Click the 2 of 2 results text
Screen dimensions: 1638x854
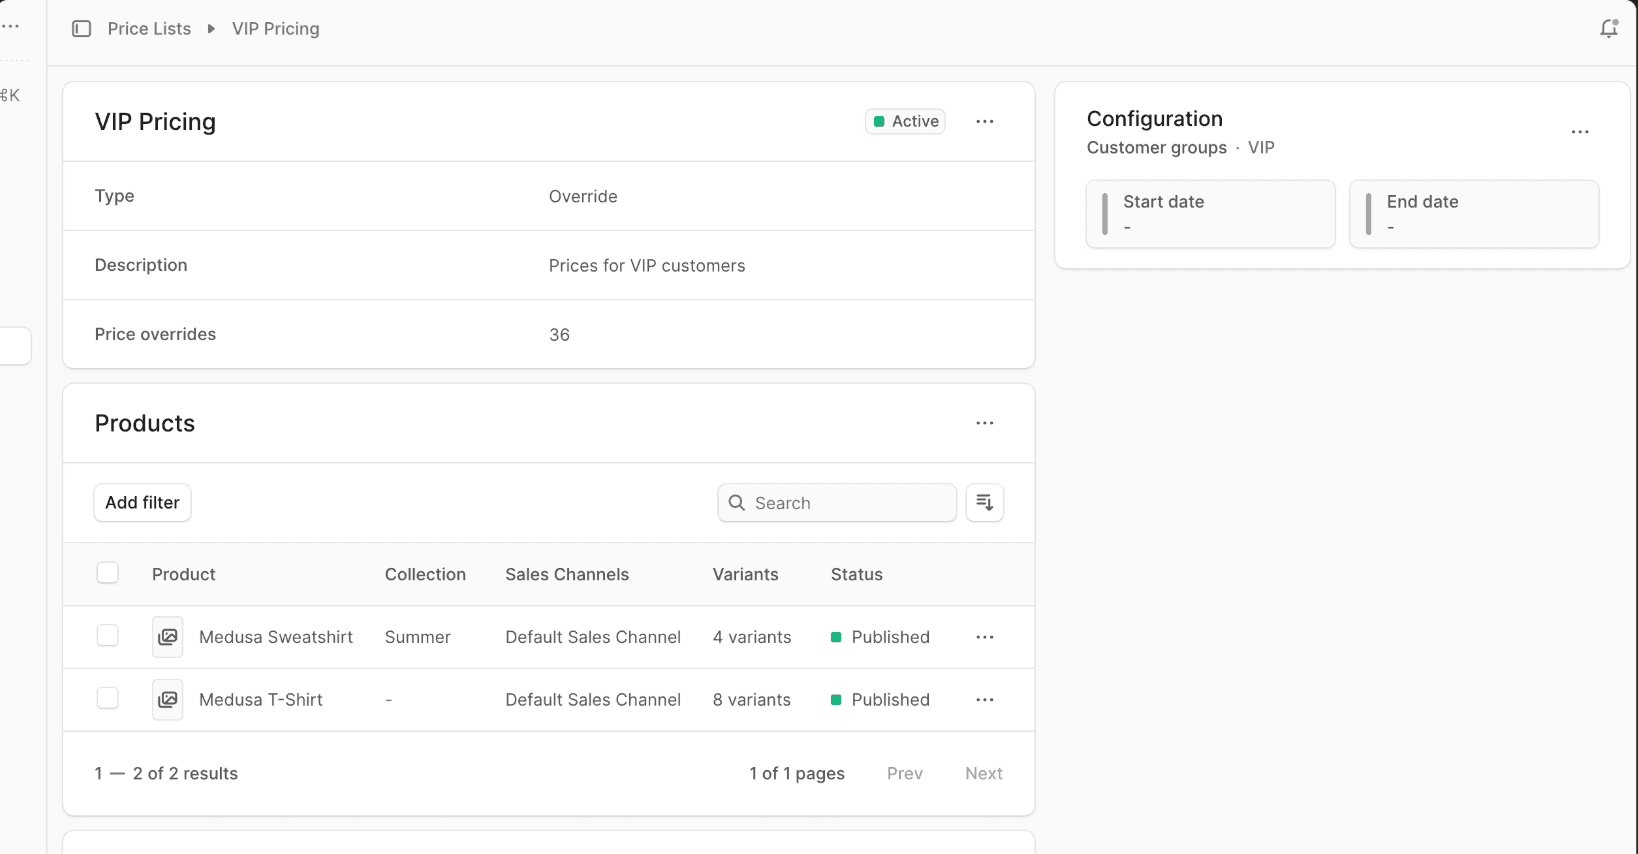point(185,774)
